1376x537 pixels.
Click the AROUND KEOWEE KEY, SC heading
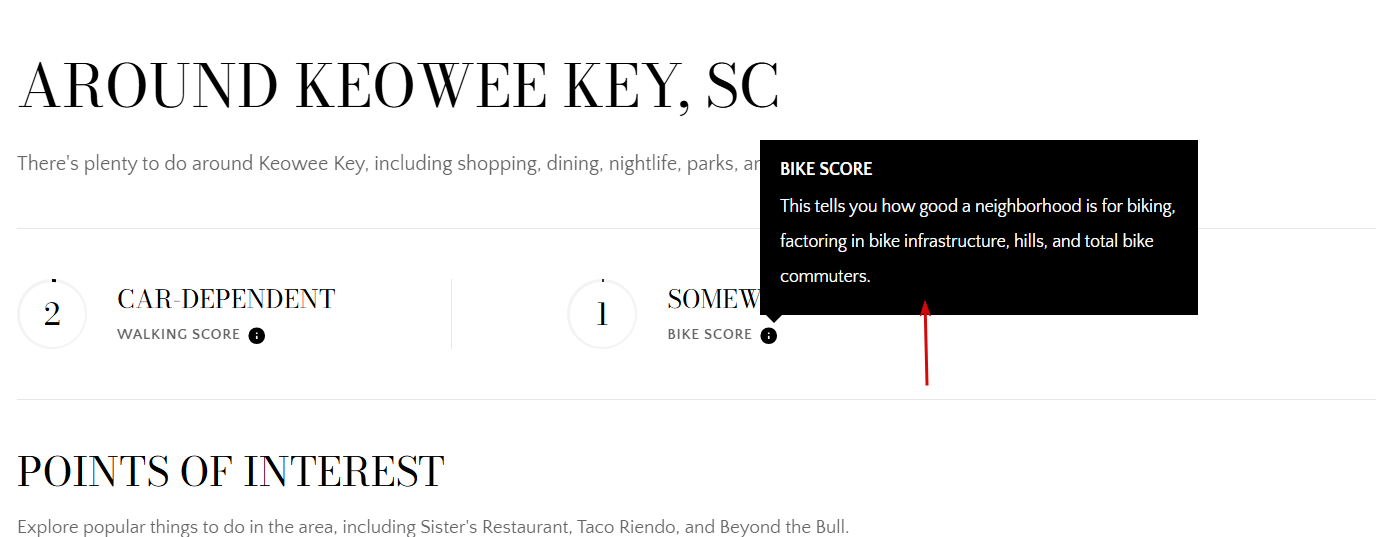pos(398,86)
